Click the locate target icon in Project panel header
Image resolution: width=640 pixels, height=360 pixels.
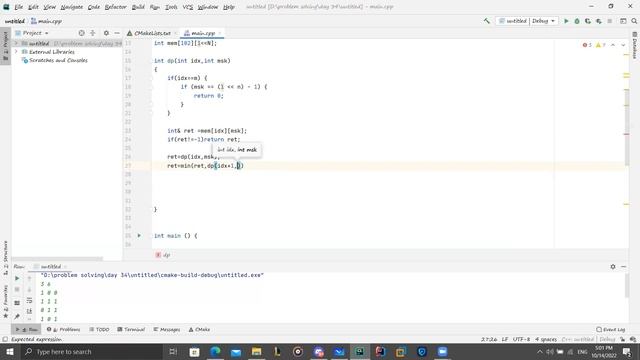(x=81, y=33)
